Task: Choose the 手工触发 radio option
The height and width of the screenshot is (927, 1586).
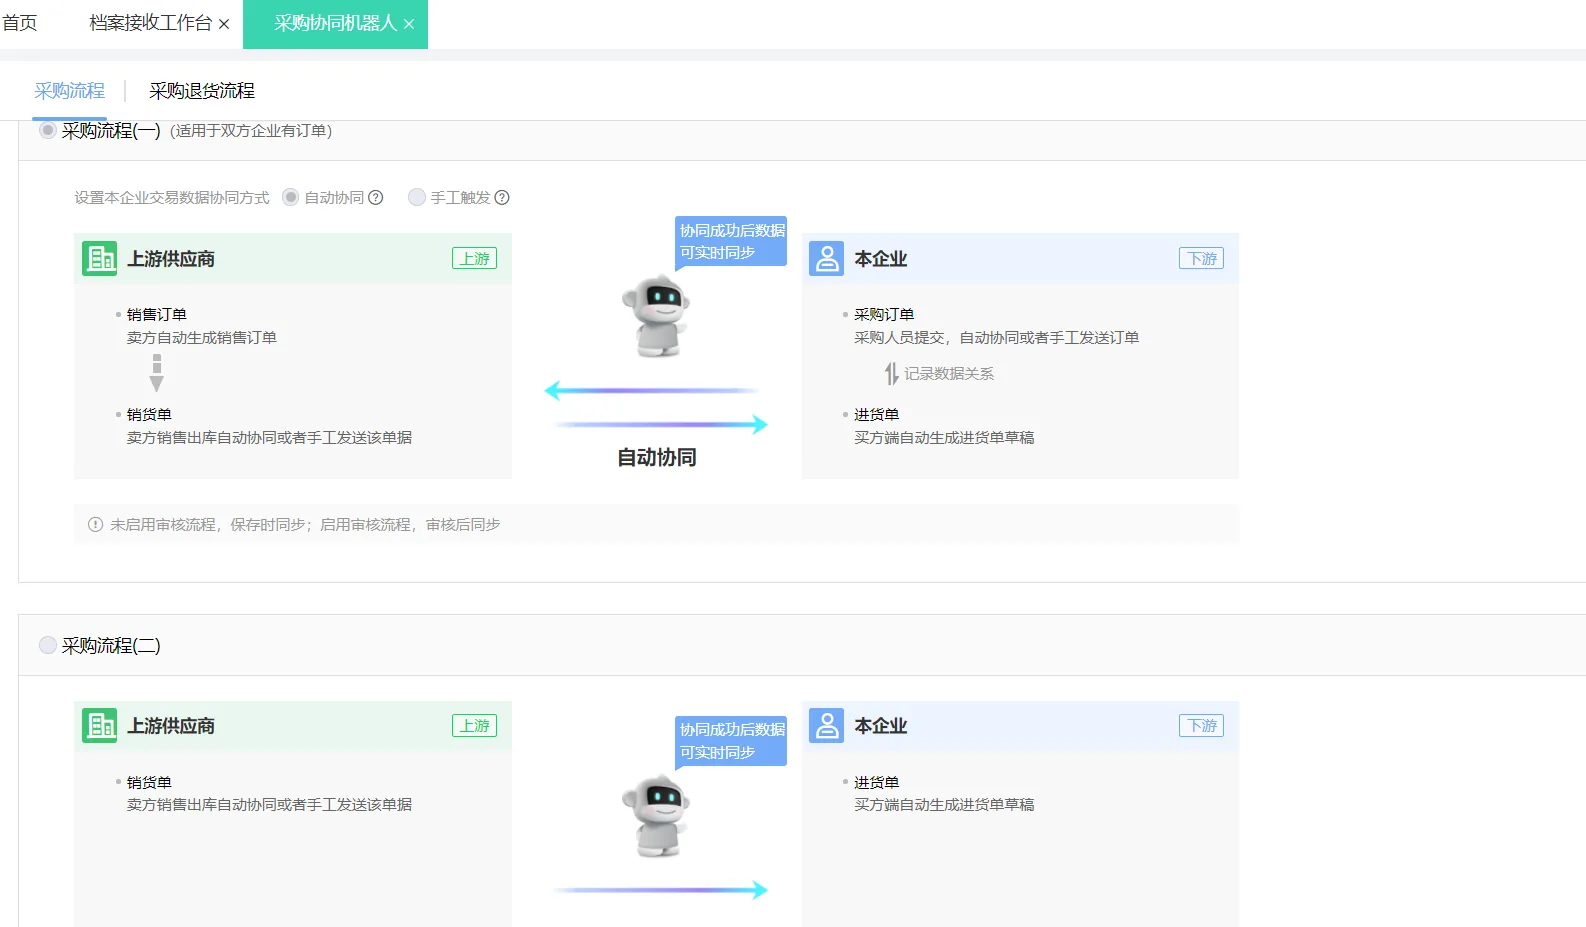Action: tap(417, 197)
